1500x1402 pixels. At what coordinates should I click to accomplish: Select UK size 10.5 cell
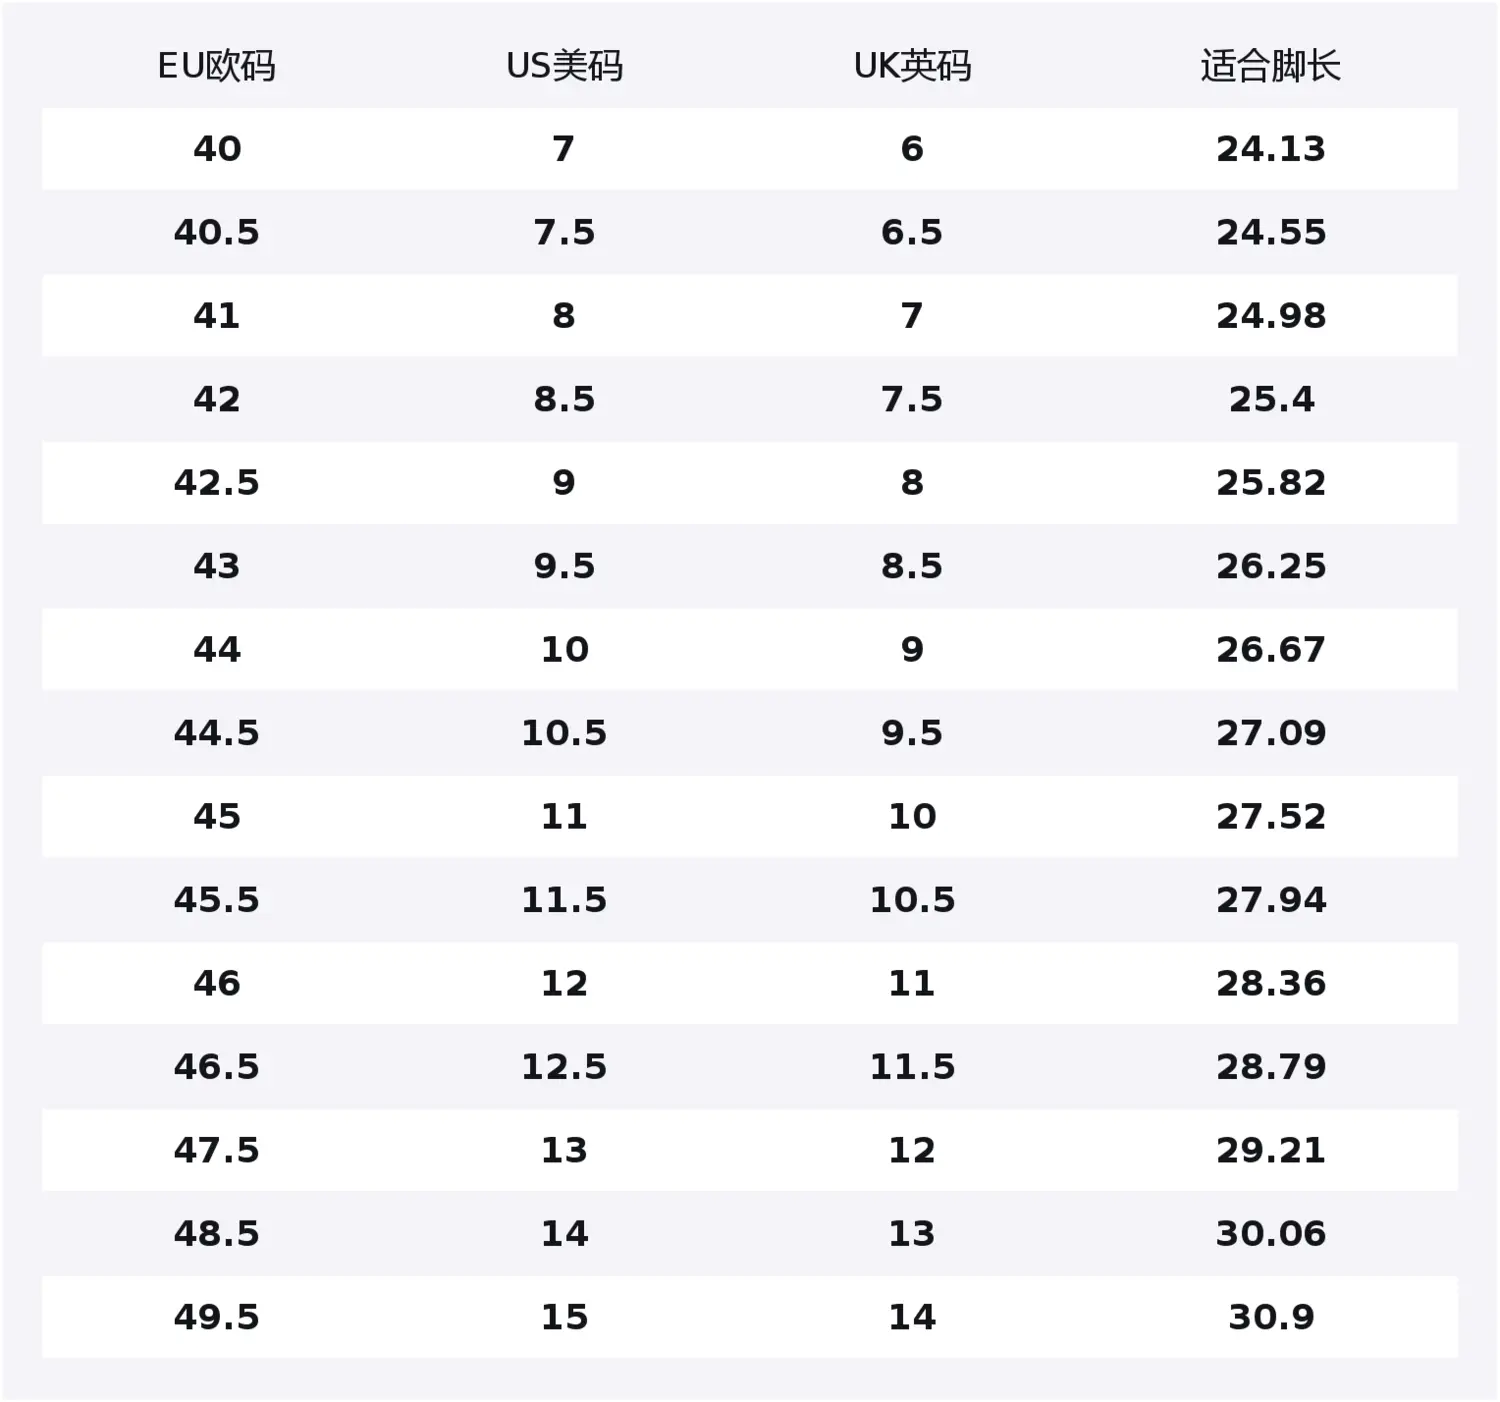click(x=912, y=900)
